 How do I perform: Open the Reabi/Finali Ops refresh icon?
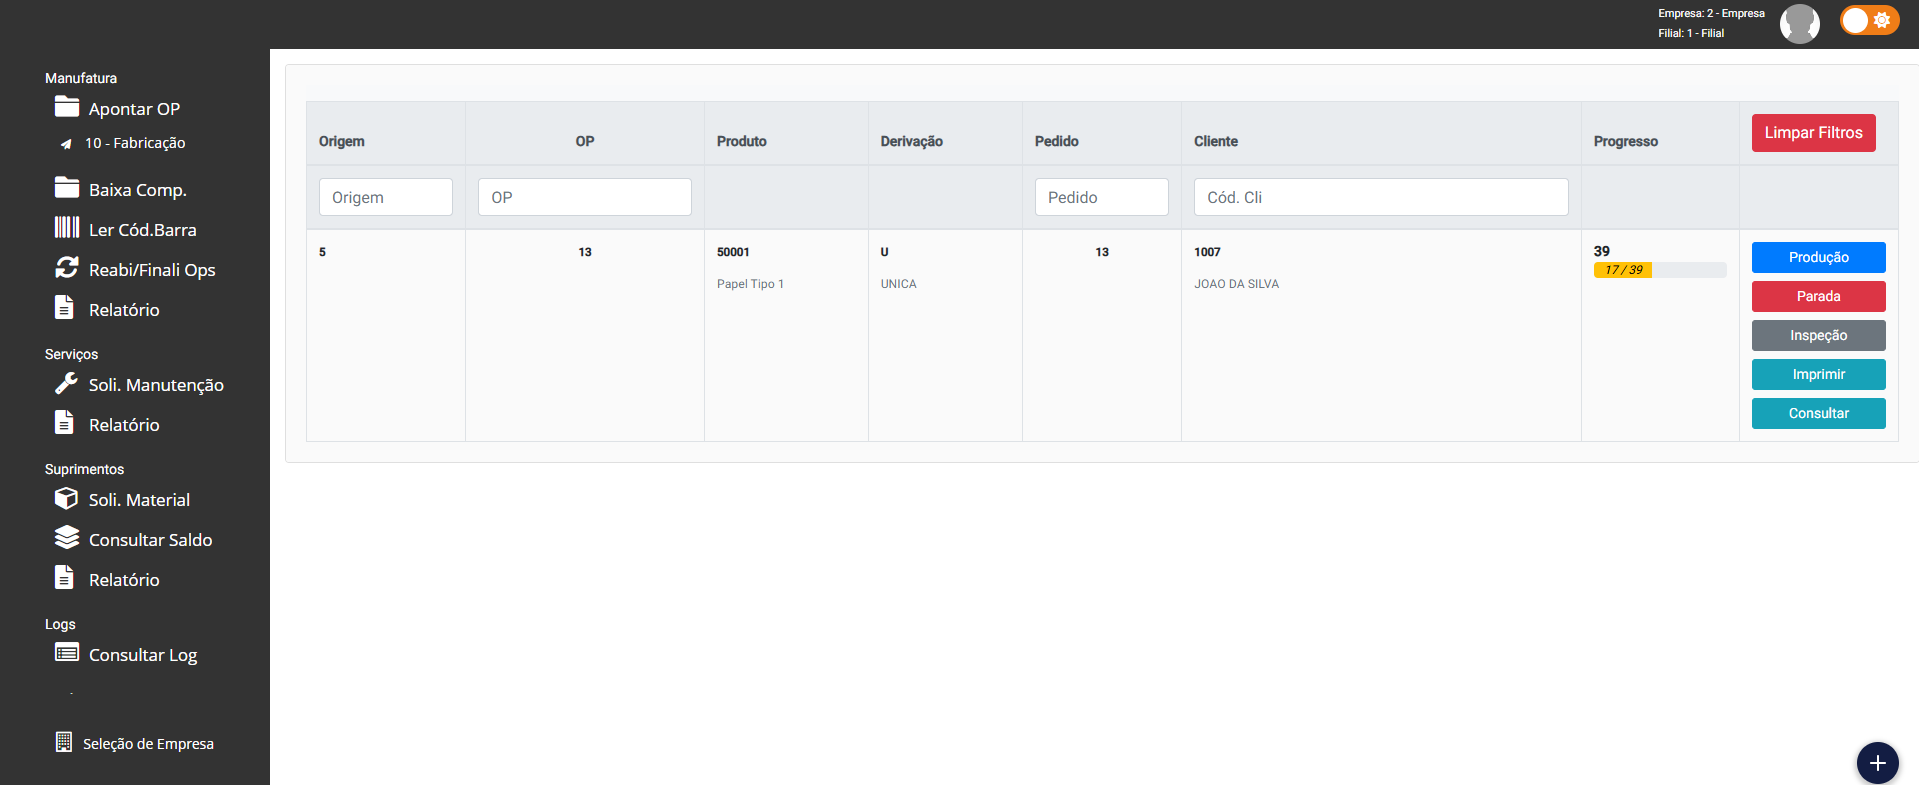tap(67, 268)
